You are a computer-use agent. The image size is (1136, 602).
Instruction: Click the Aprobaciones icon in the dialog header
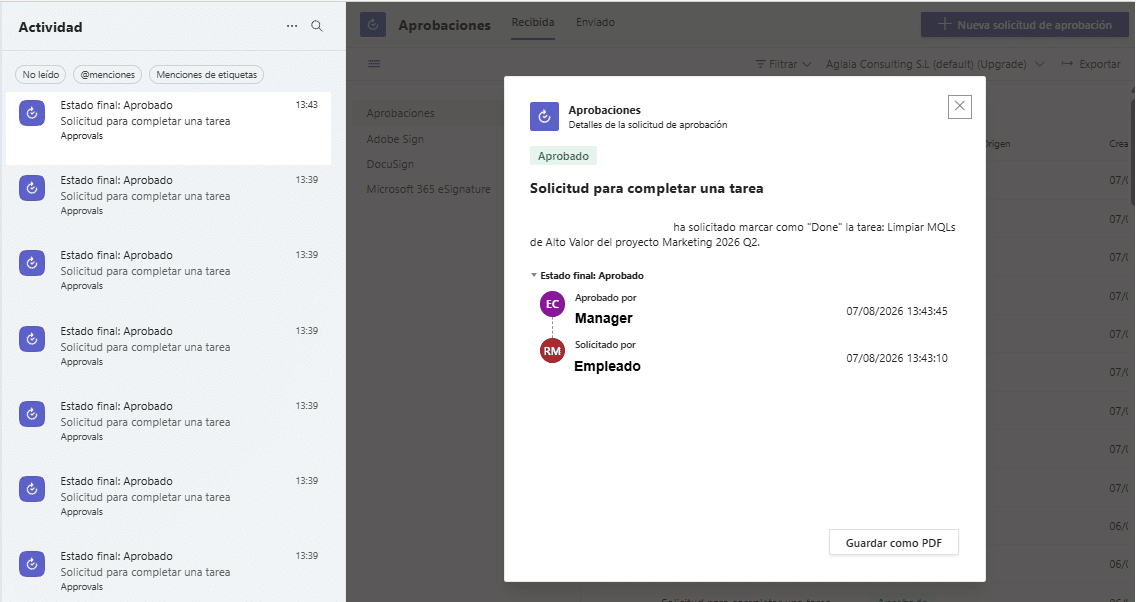tap(544, 116)
